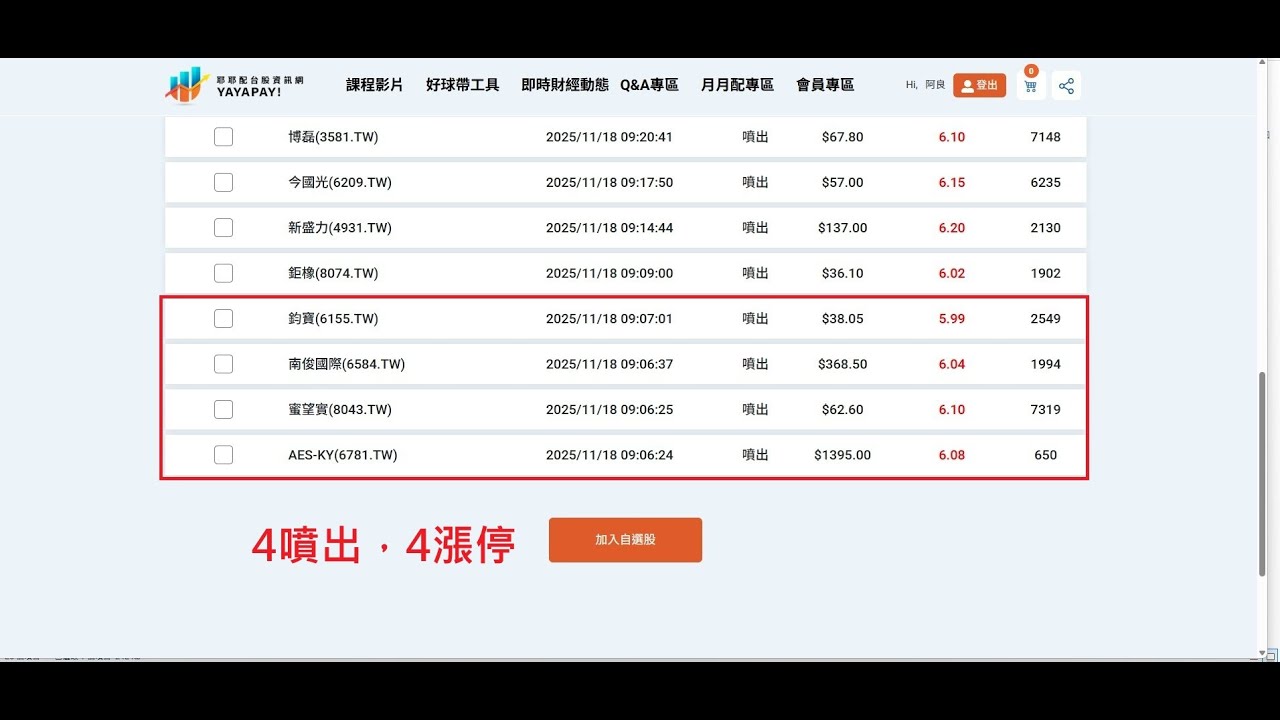Screen dimensions: 1280x720
Task: Click volume value 1994
Action: tap(1045, 364)
